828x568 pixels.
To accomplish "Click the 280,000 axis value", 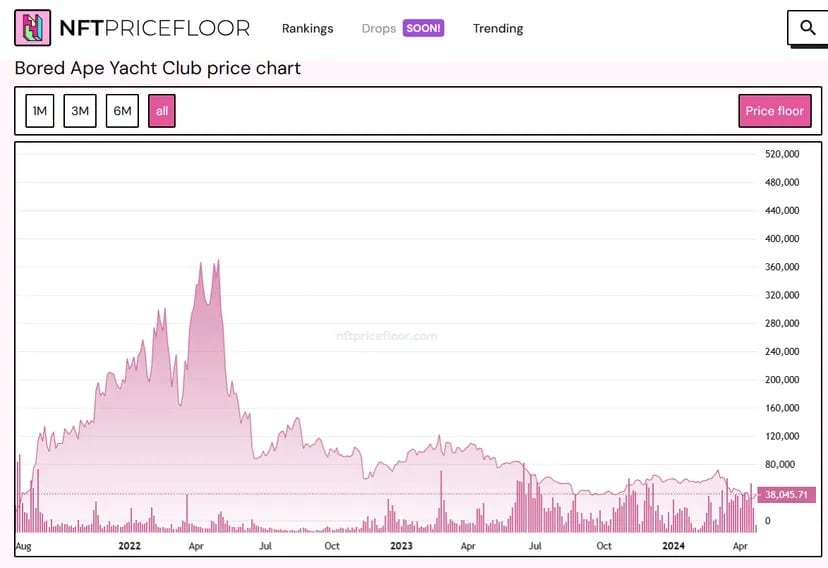I will (x=782, y=323).
